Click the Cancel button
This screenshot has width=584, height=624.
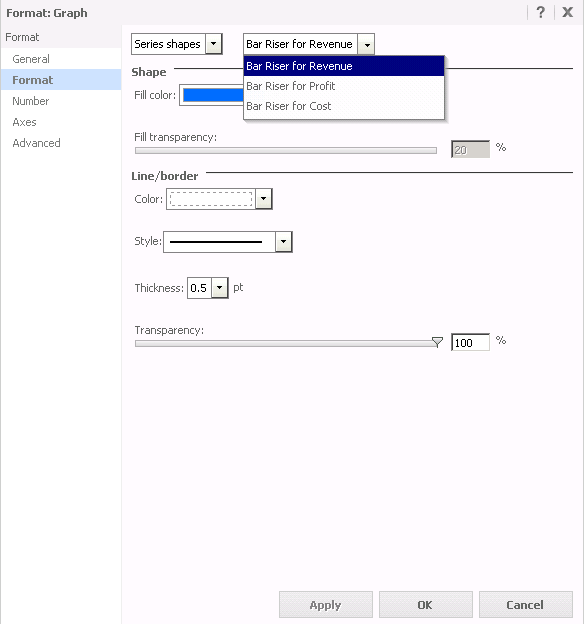(x=525, y=604)
